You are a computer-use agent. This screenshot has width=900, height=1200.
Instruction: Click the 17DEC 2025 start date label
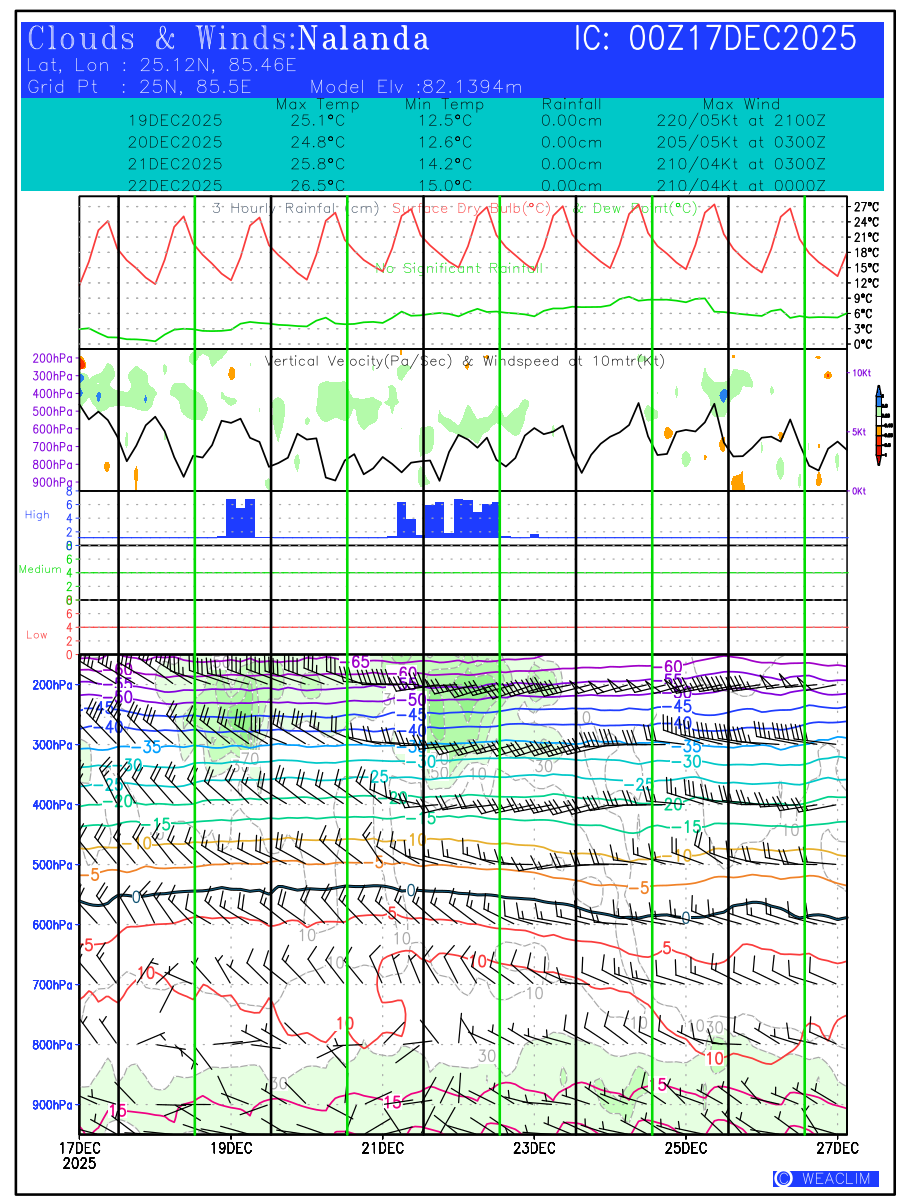pyautogui.click(x=80, y=1154)
